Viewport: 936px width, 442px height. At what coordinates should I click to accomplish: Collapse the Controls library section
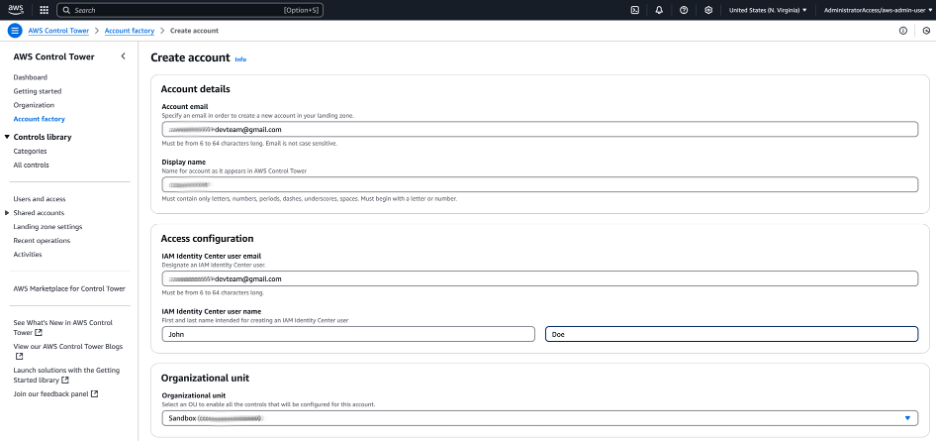[x=7, y=137]
